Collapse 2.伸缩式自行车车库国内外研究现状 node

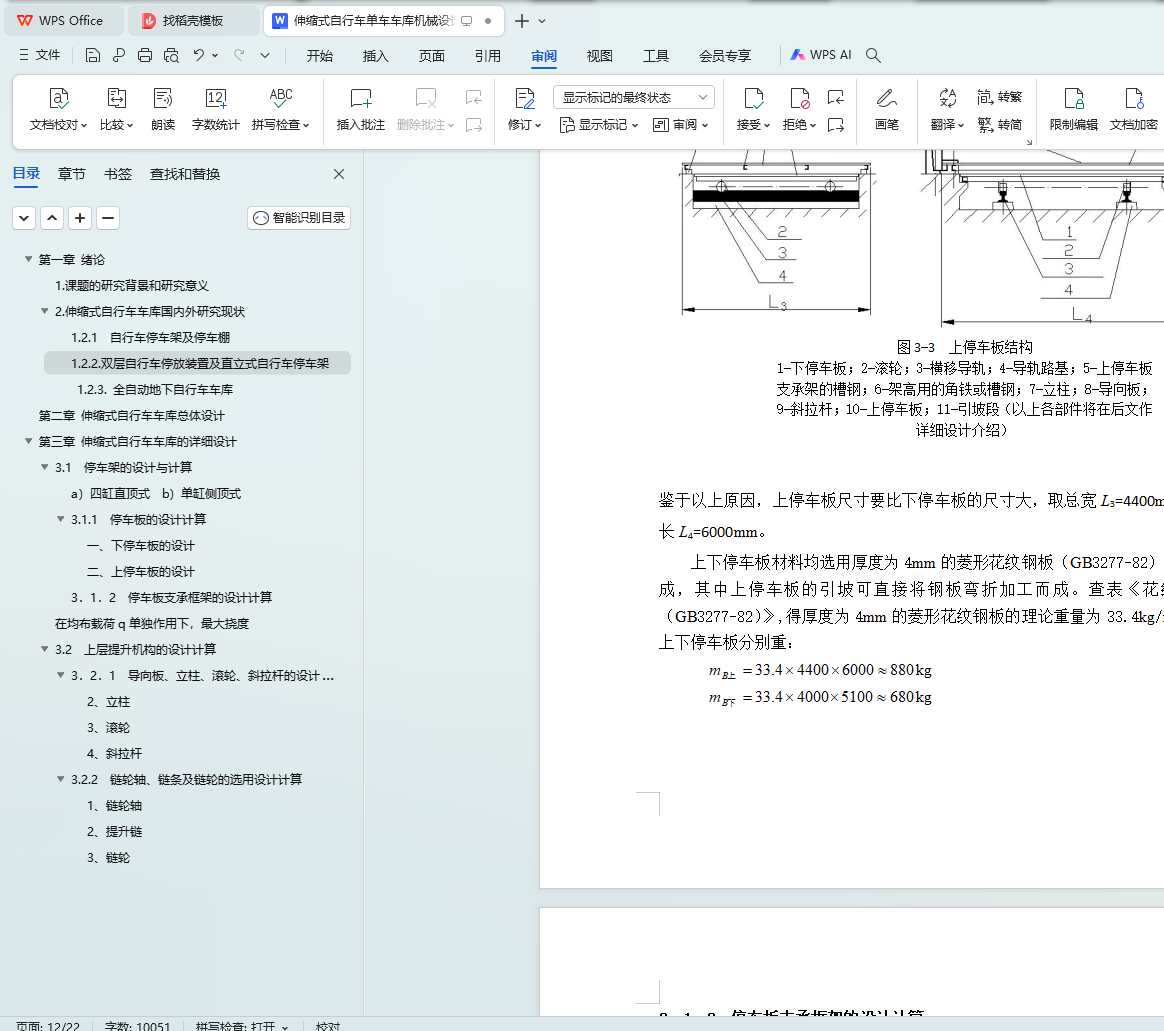click(45, 311)
